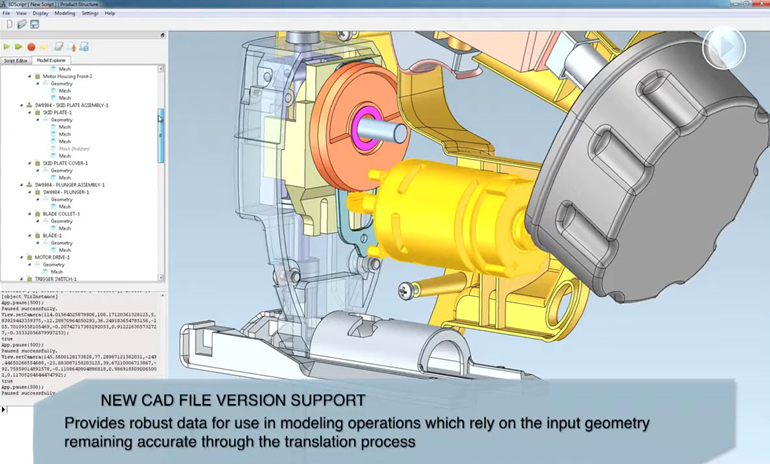Click the Save disk icon in toolbar
The height and width of the screenshot is (464, 770).
(34, 24)
